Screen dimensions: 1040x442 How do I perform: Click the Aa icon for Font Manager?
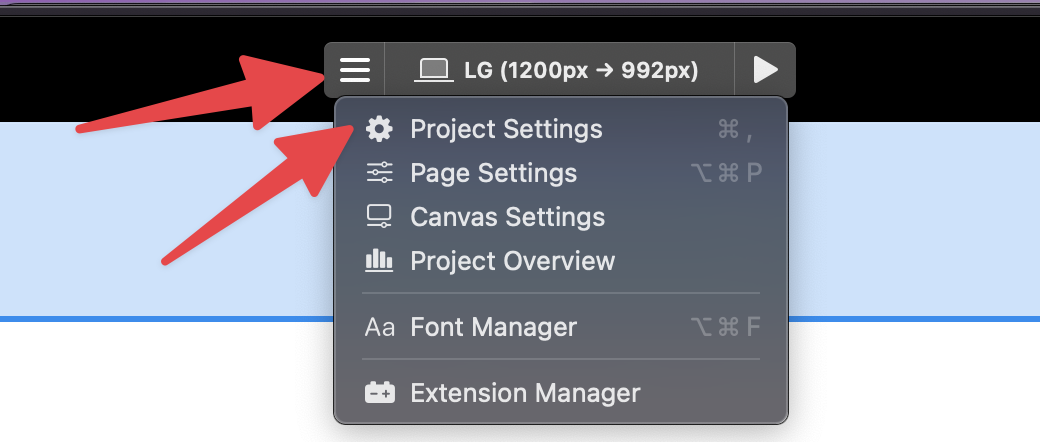[379, 327]
